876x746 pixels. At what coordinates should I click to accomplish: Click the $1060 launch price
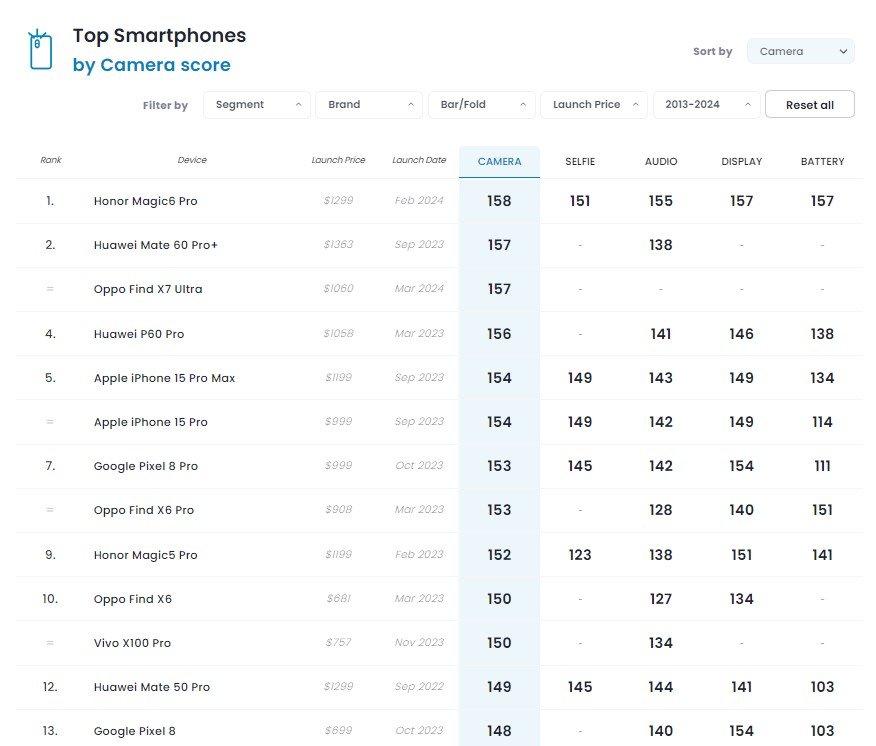point(339,288)
